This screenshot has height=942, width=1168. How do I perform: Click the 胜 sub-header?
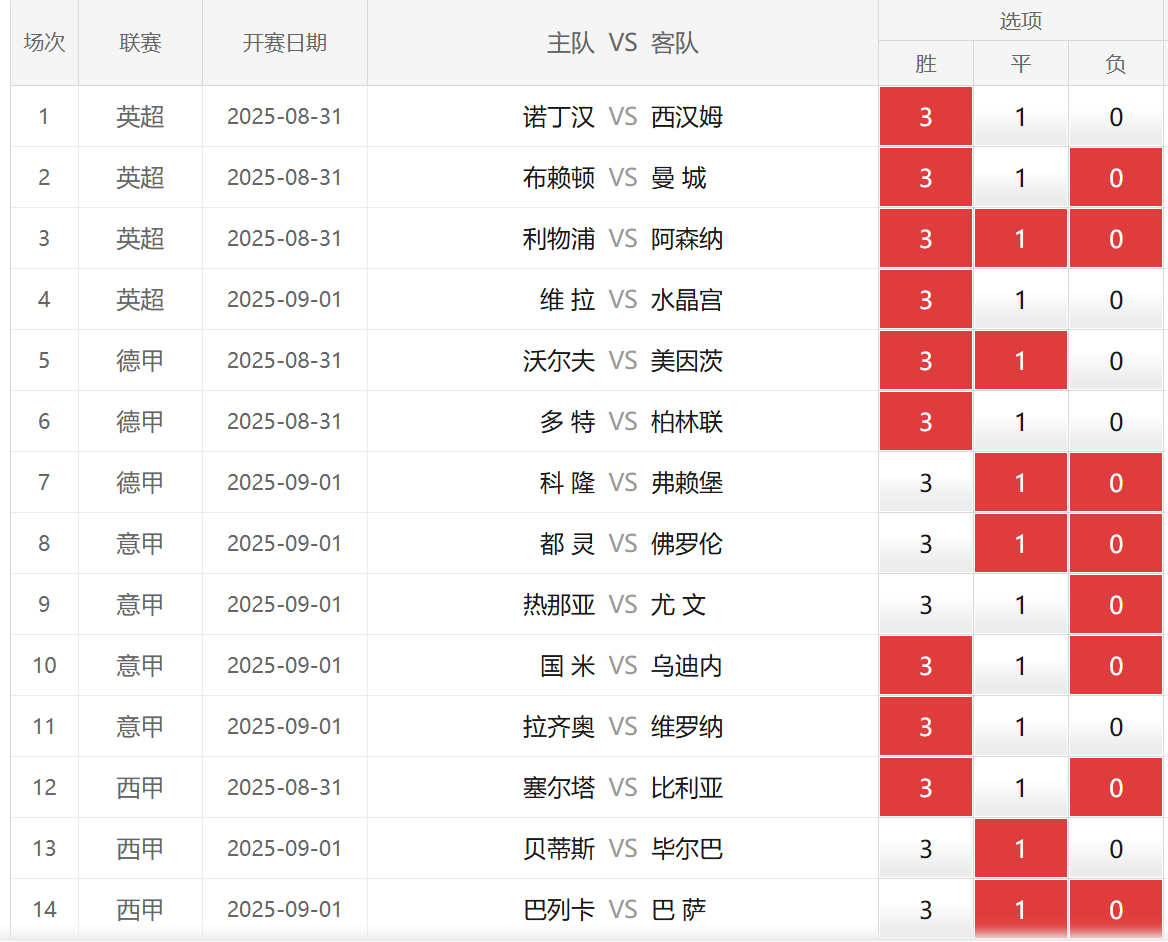click(x=925, y=64)
